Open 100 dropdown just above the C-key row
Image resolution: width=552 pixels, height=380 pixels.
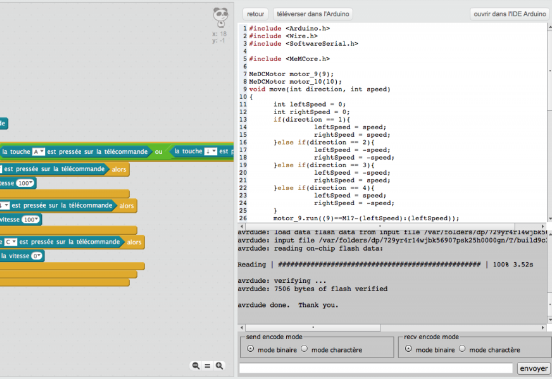click(31, 220)
